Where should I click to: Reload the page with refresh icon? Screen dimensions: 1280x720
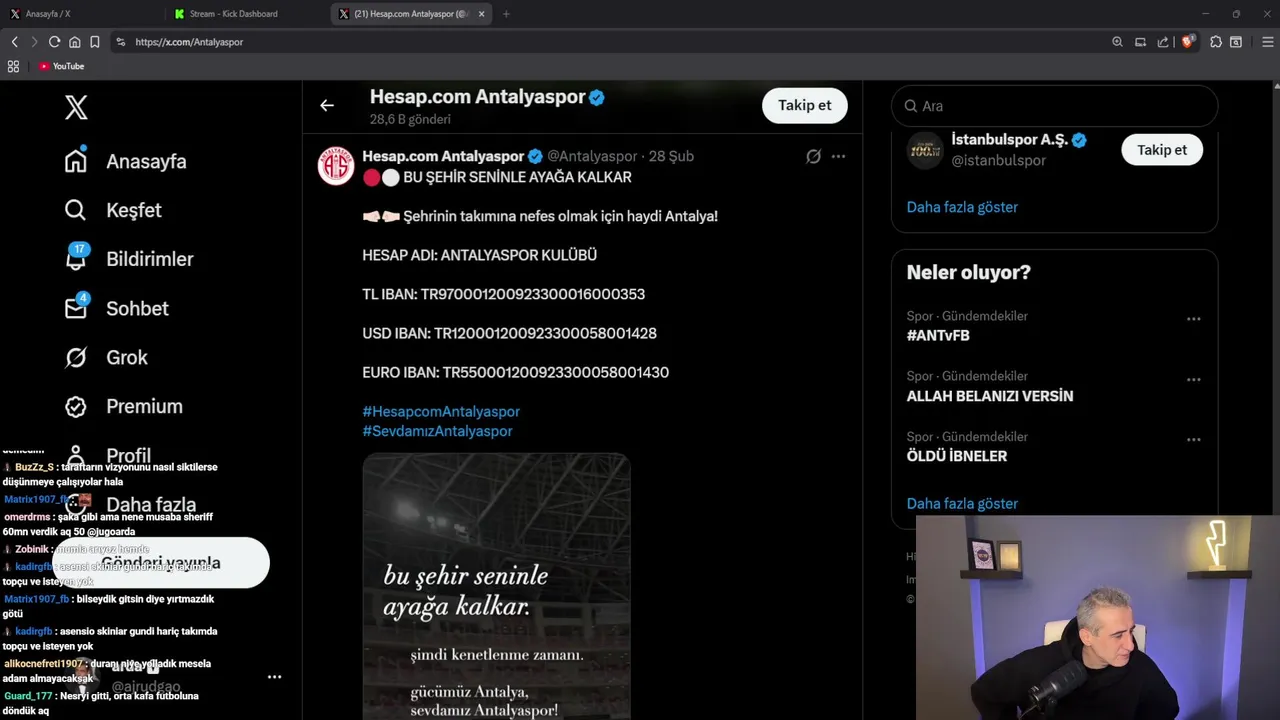(x=54, y=42)
